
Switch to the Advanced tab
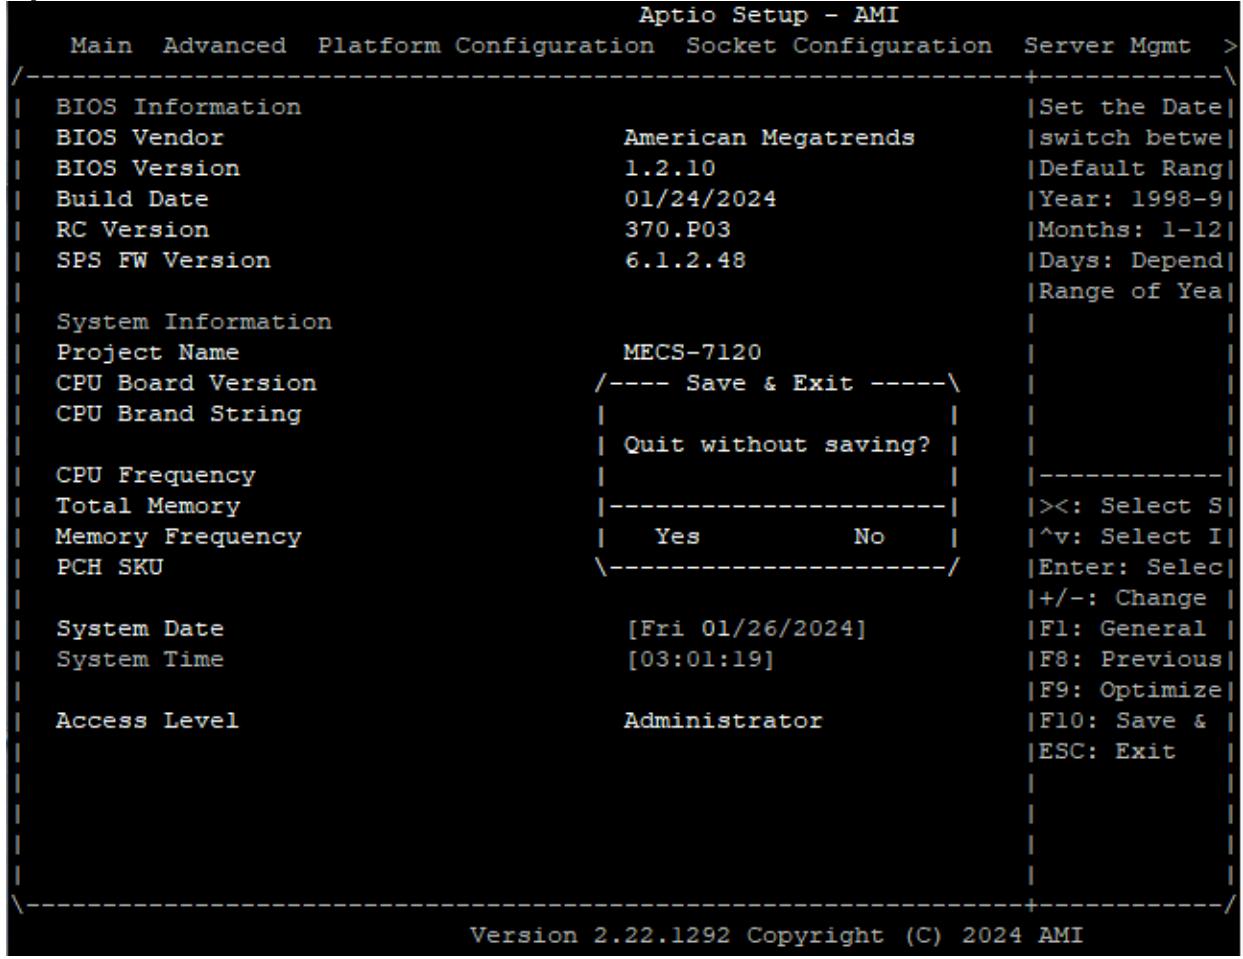224,46
